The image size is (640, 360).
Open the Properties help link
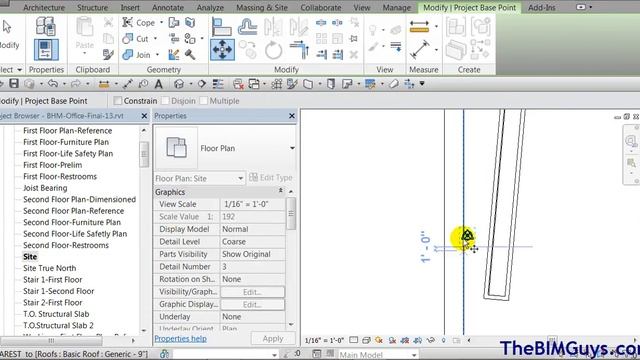click(x=180, y=338)
